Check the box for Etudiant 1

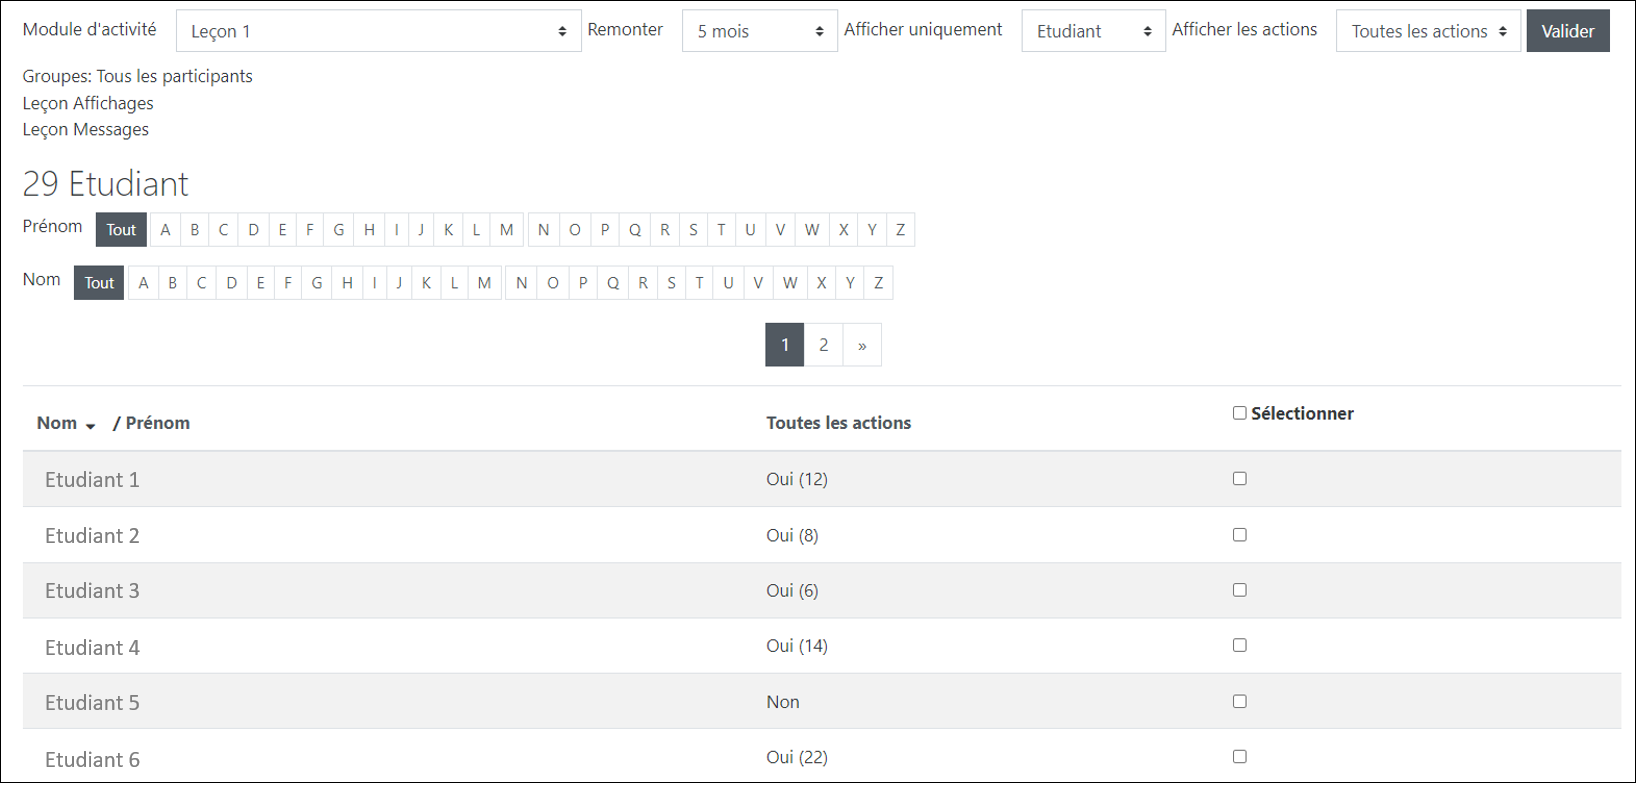coord(1239,479)
